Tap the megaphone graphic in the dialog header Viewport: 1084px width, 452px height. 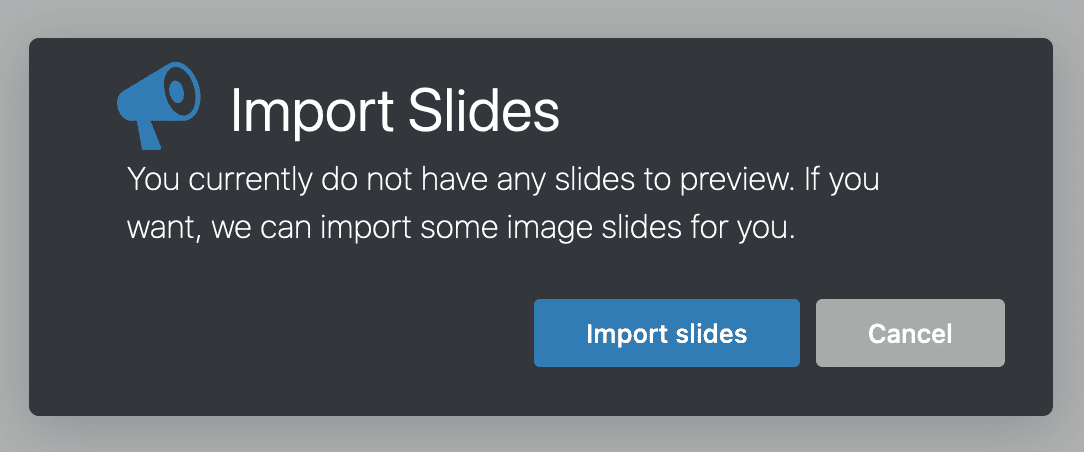pos(159,102)
